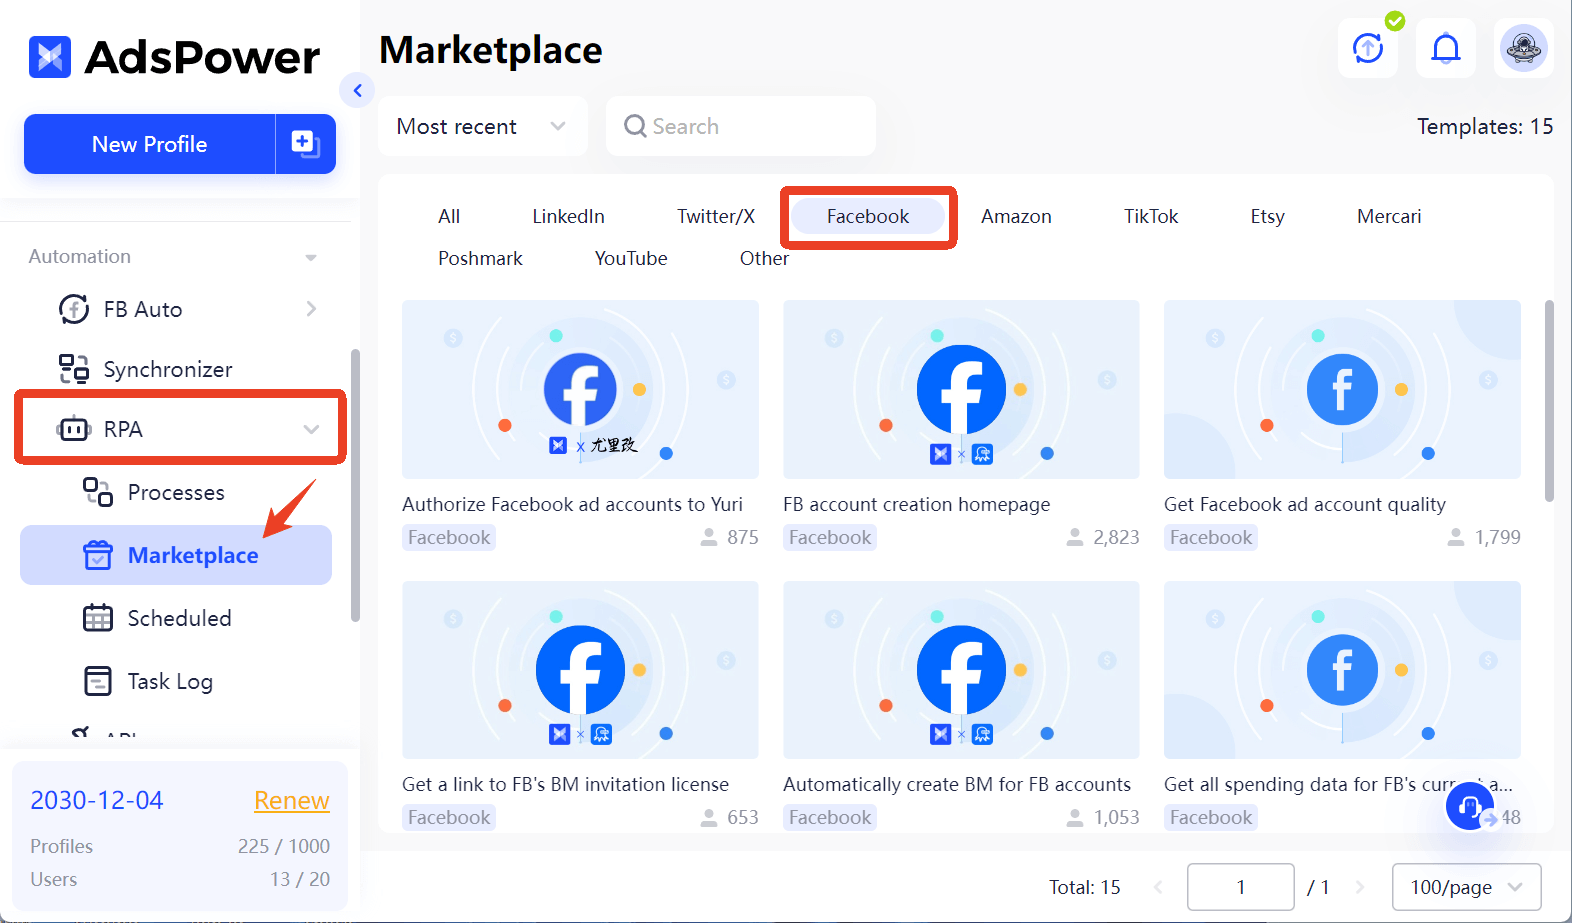Click the RPA robot icon
This screenshot has width=1572, height=923.
[x=74, y=429]
